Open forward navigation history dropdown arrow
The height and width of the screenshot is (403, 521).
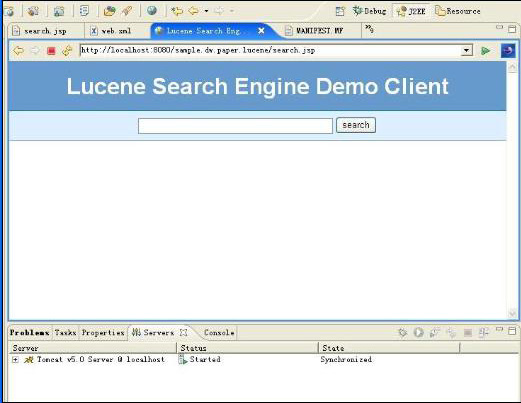coord(232,11)
